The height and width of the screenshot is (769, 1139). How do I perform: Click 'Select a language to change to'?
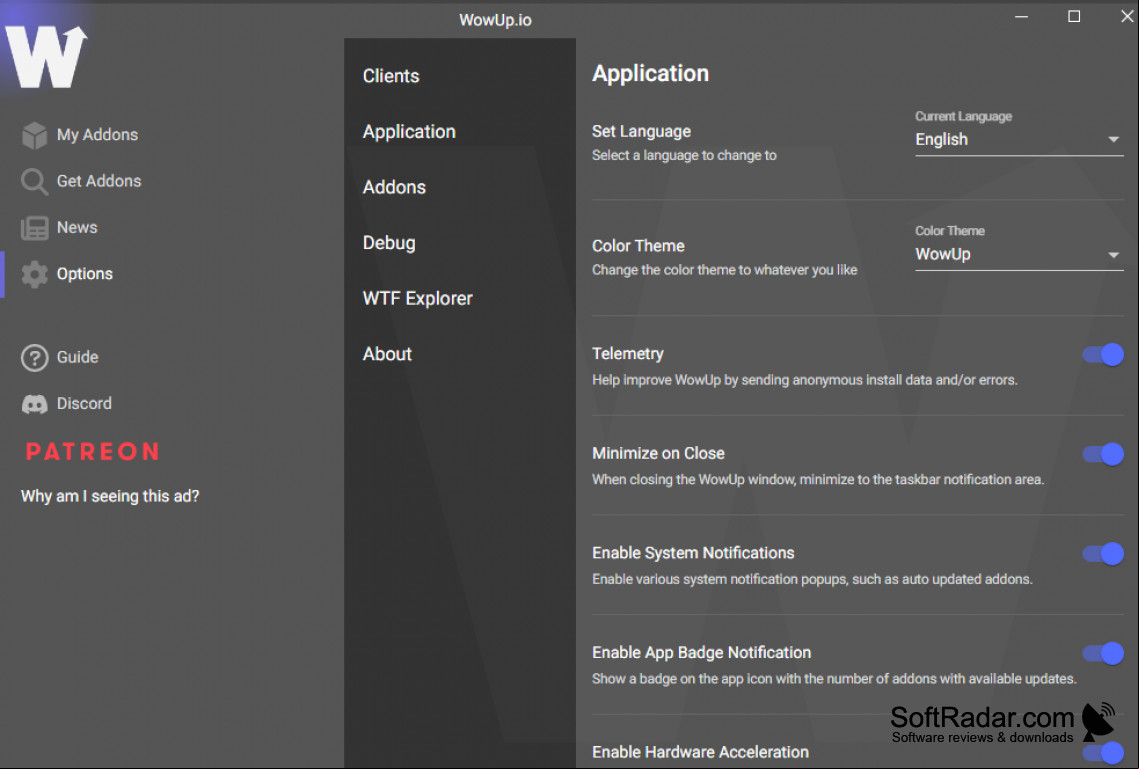tap(684, 155)
